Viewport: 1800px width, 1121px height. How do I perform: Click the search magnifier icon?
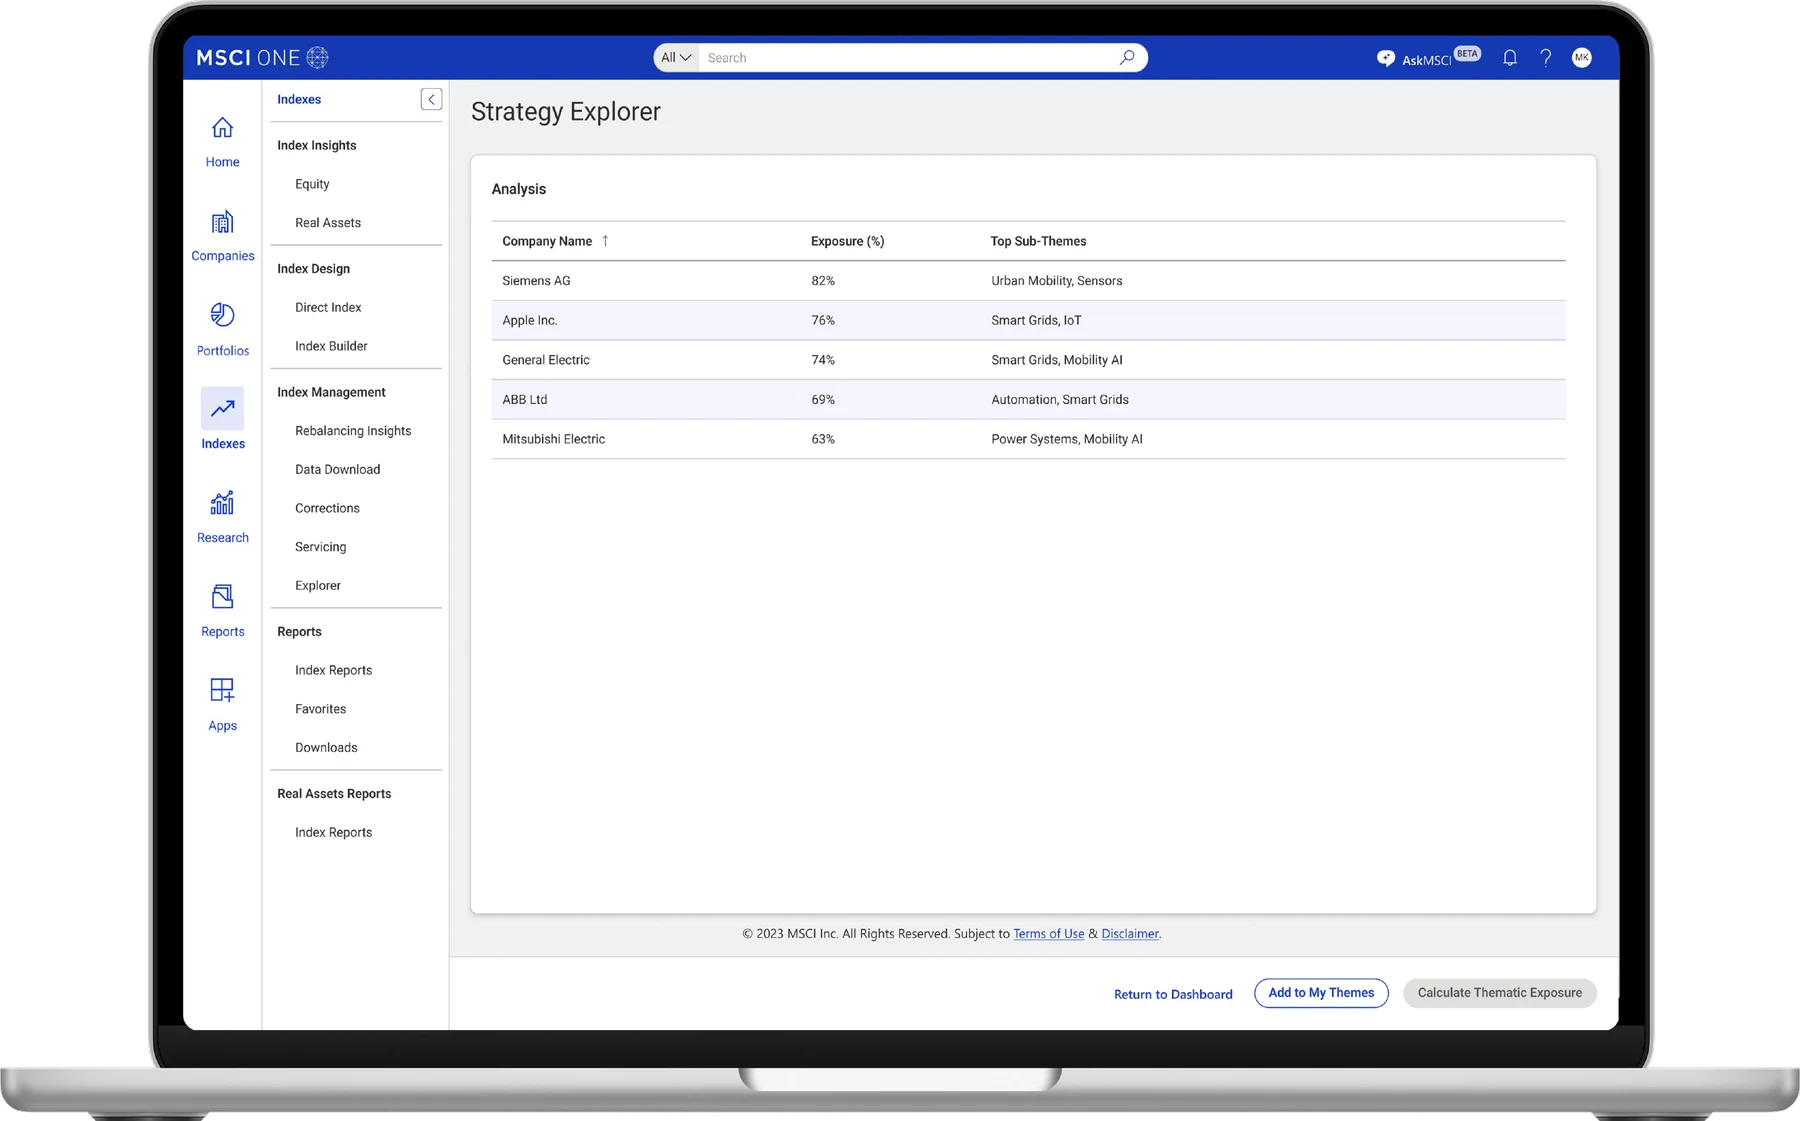(x=1127, y=57)
